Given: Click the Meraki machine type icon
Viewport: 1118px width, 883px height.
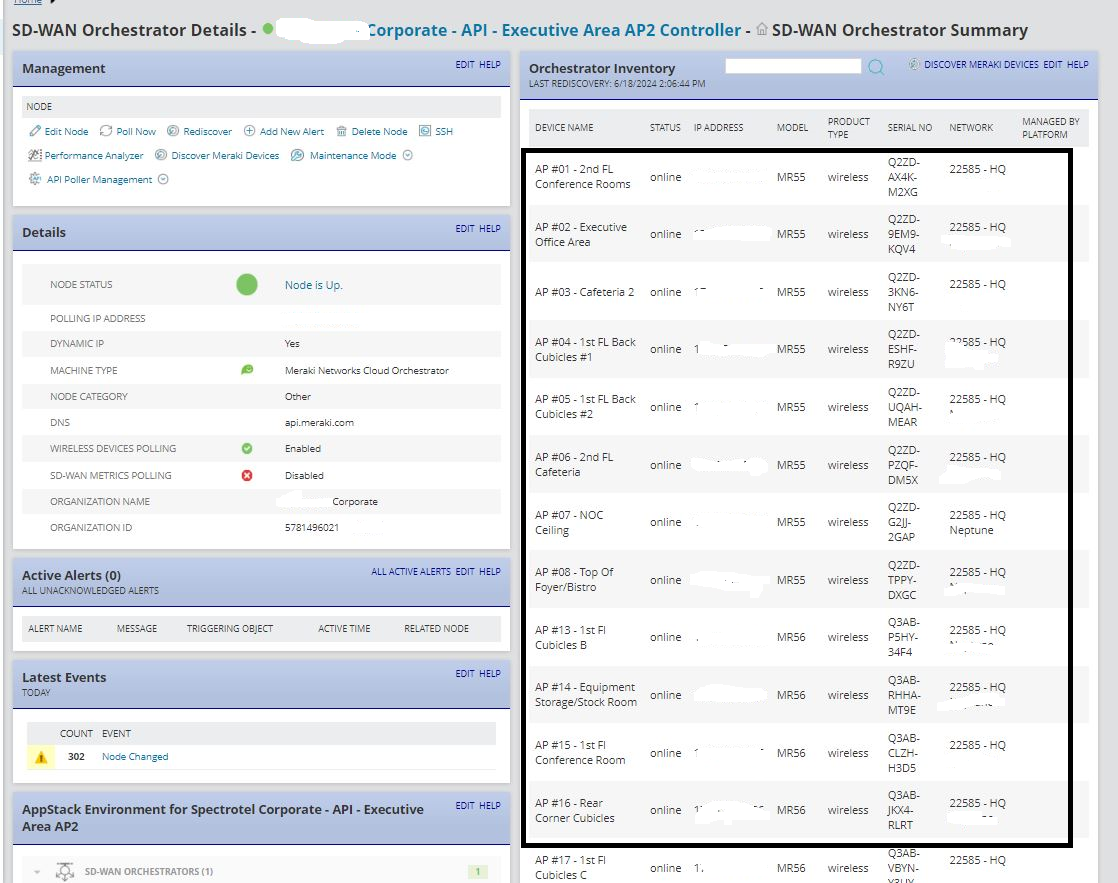Looking at the screenshot, I should point(247,369).
